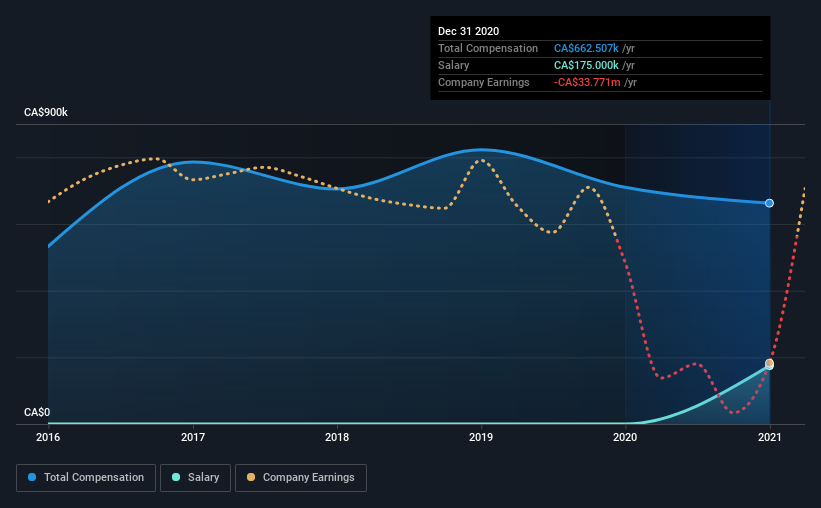Click the CA$662.507k total compensation value
Screen dimensions: 821x508
pos(586,49)
